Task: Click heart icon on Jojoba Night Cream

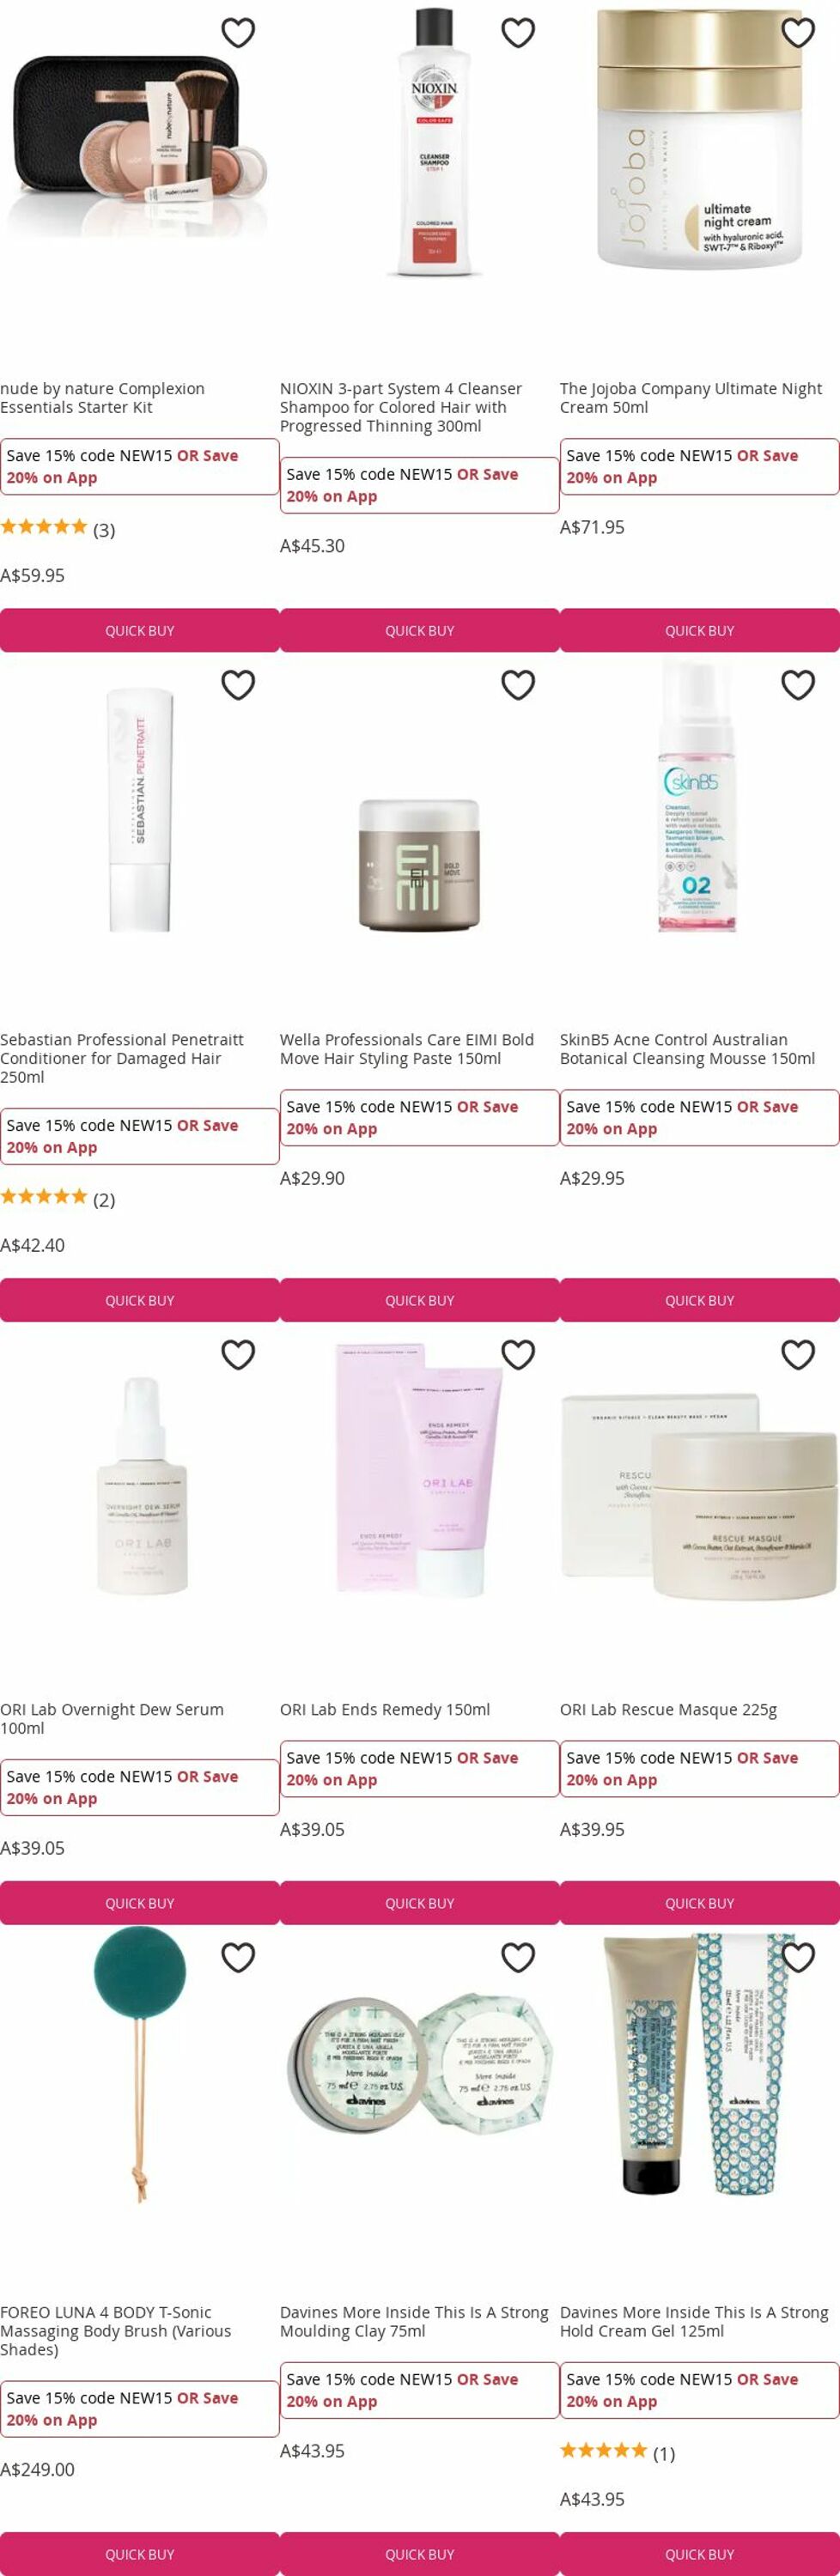Action: (798, 33)
